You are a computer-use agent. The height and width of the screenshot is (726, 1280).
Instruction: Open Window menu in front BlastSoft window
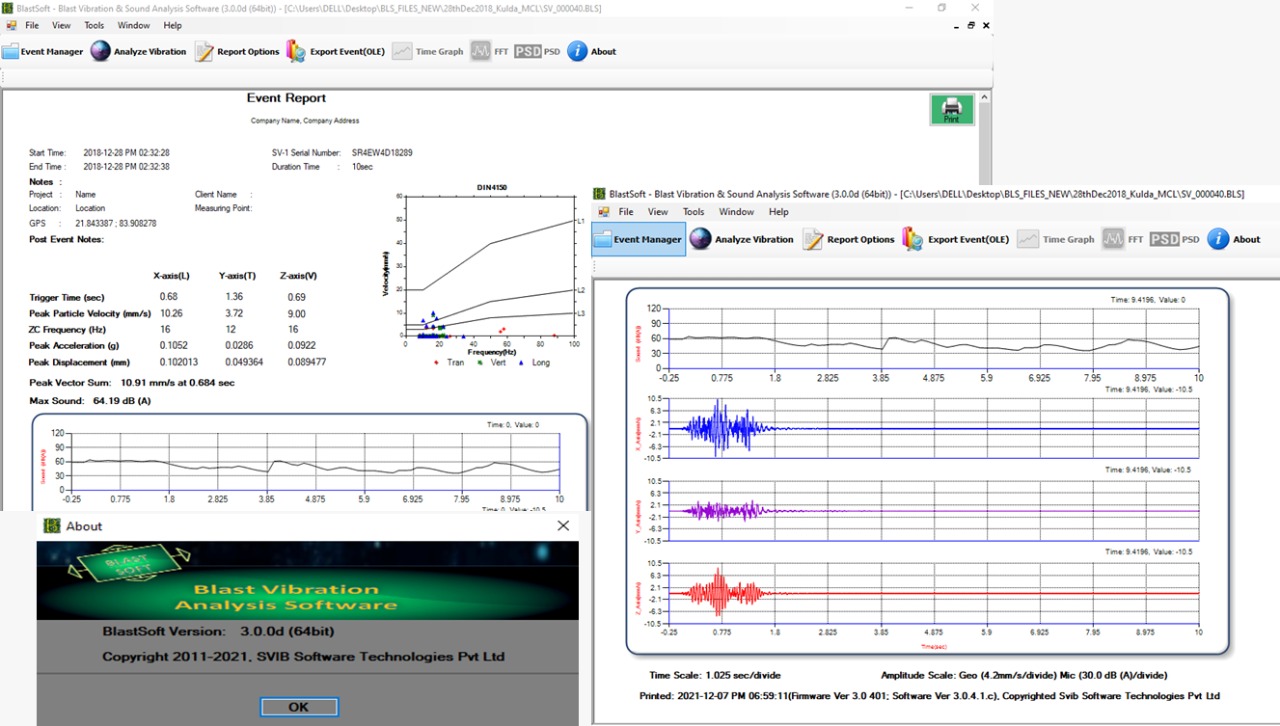[736, 212]
